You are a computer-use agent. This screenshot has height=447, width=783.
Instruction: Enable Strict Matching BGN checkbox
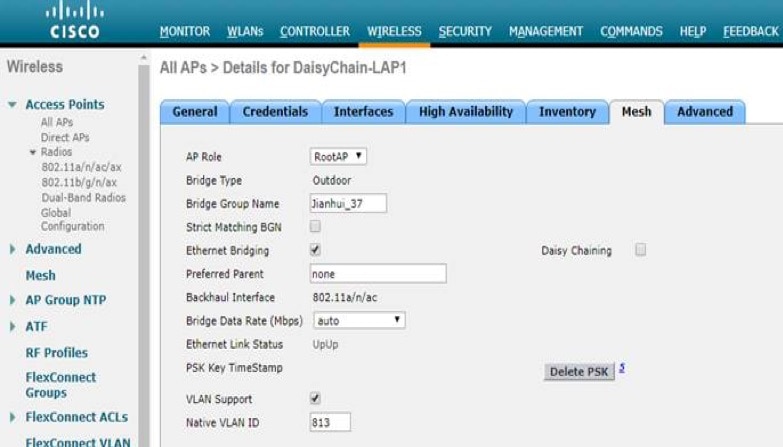click(x=315, y=226)
